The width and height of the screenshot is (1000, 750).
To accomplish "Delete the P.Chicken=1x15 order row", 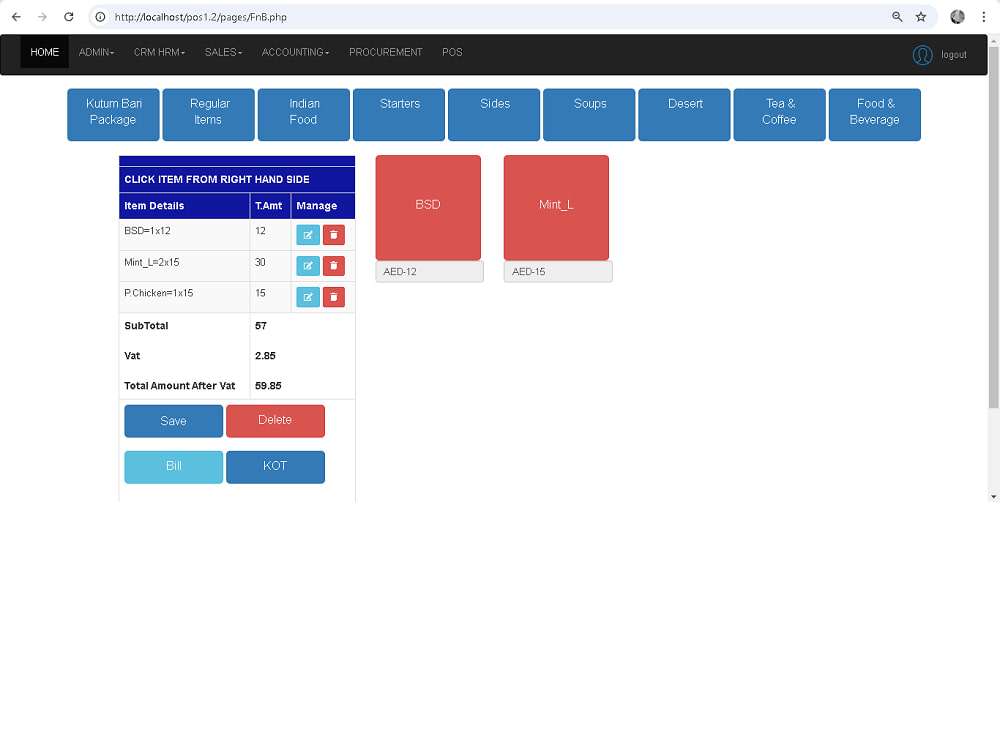I will (334, 297).
